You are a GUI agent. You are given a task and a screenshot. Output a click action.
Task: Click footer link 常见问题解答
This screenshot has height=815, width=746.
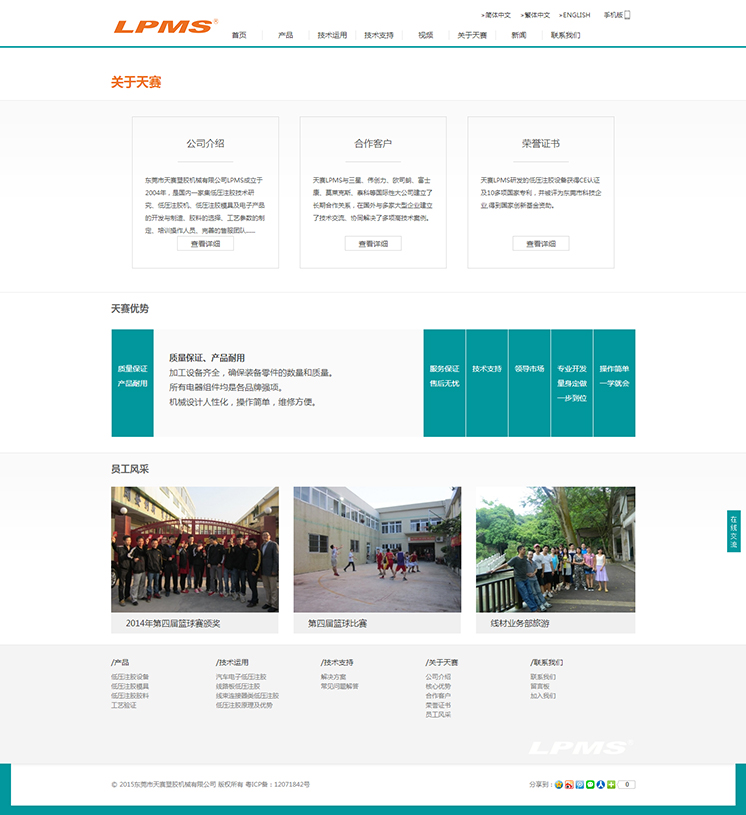tap(339, 686)
